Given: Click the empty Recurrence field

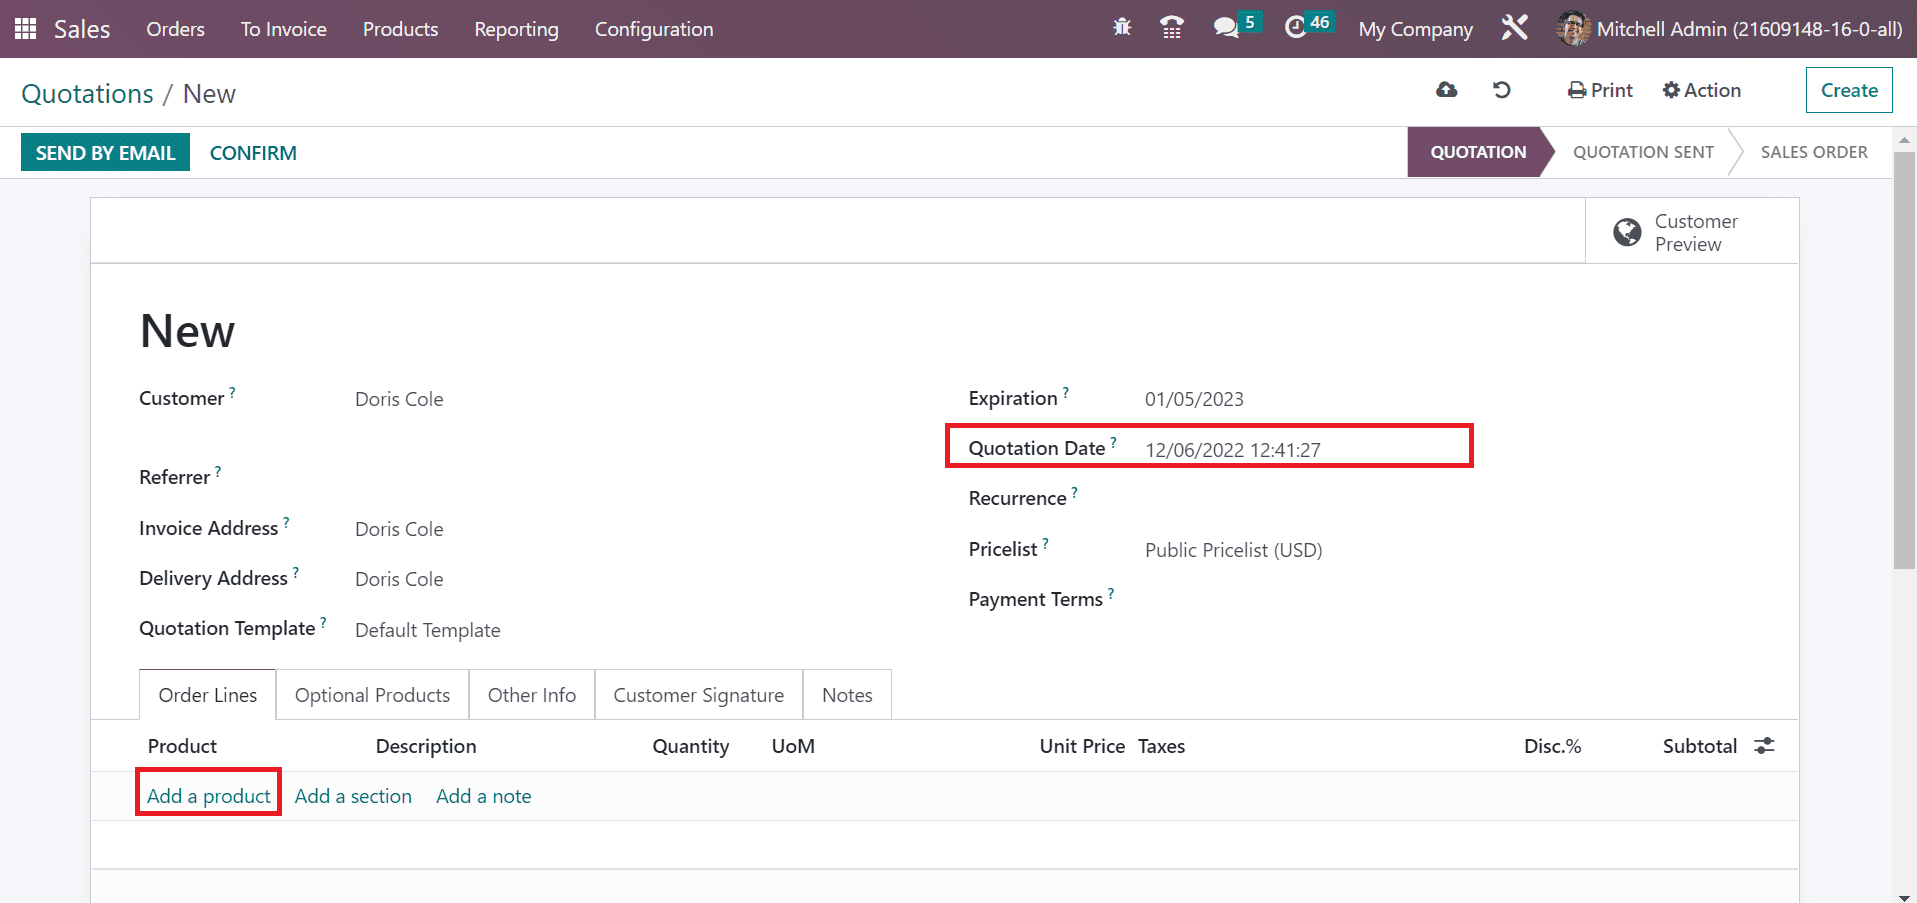Looking at the screenshot, I should pos(1445,499).
